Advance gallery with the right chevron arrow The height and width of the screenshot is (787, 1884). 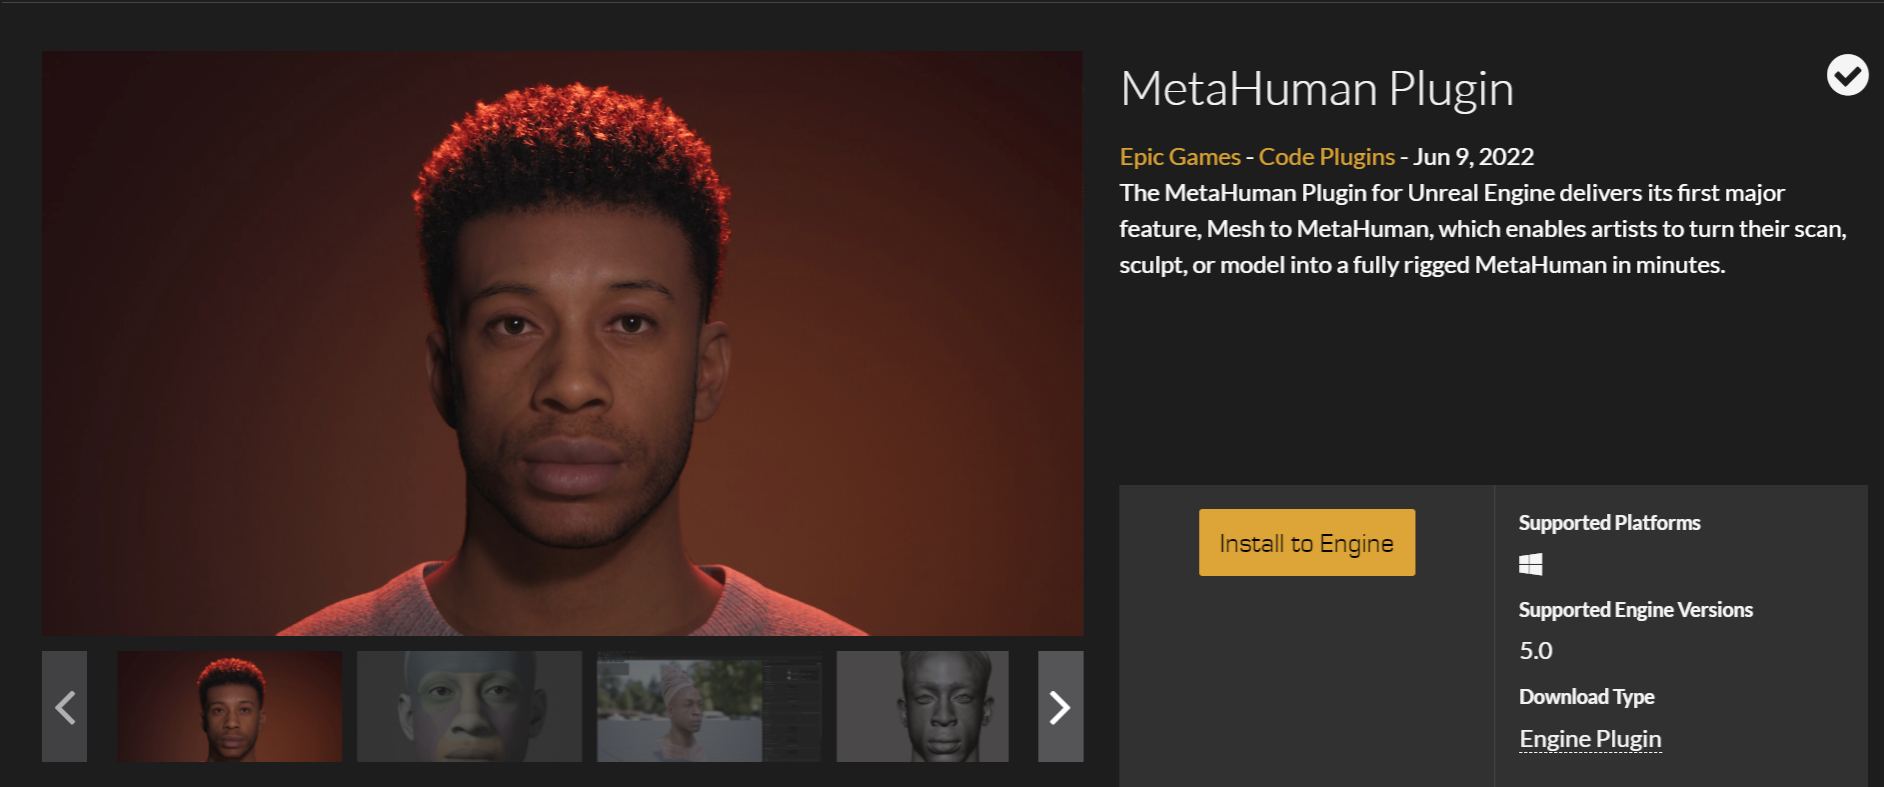tap(1060, 707)
